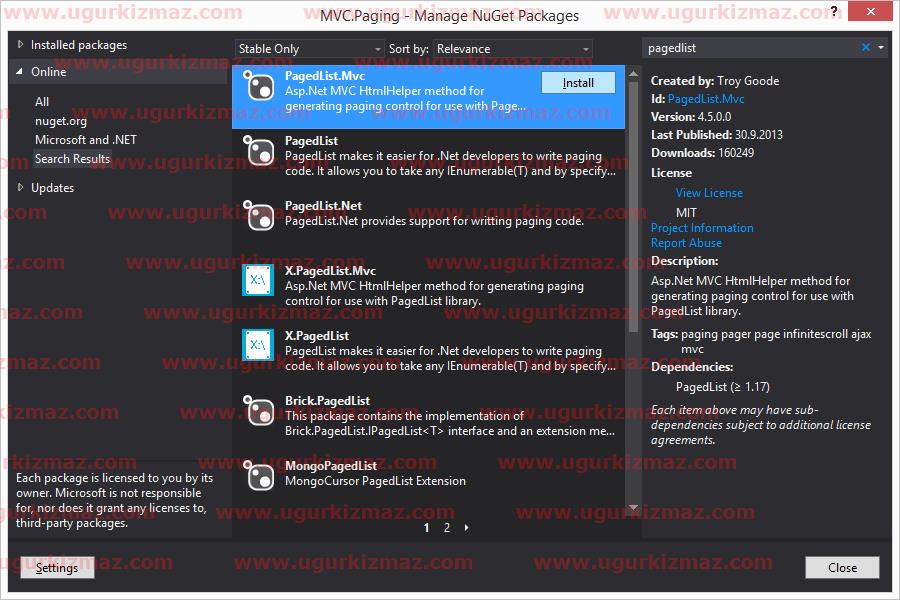Click the PagedList (≥ 1.17) dependency
900x600 pixels.
tap(723, 386)
